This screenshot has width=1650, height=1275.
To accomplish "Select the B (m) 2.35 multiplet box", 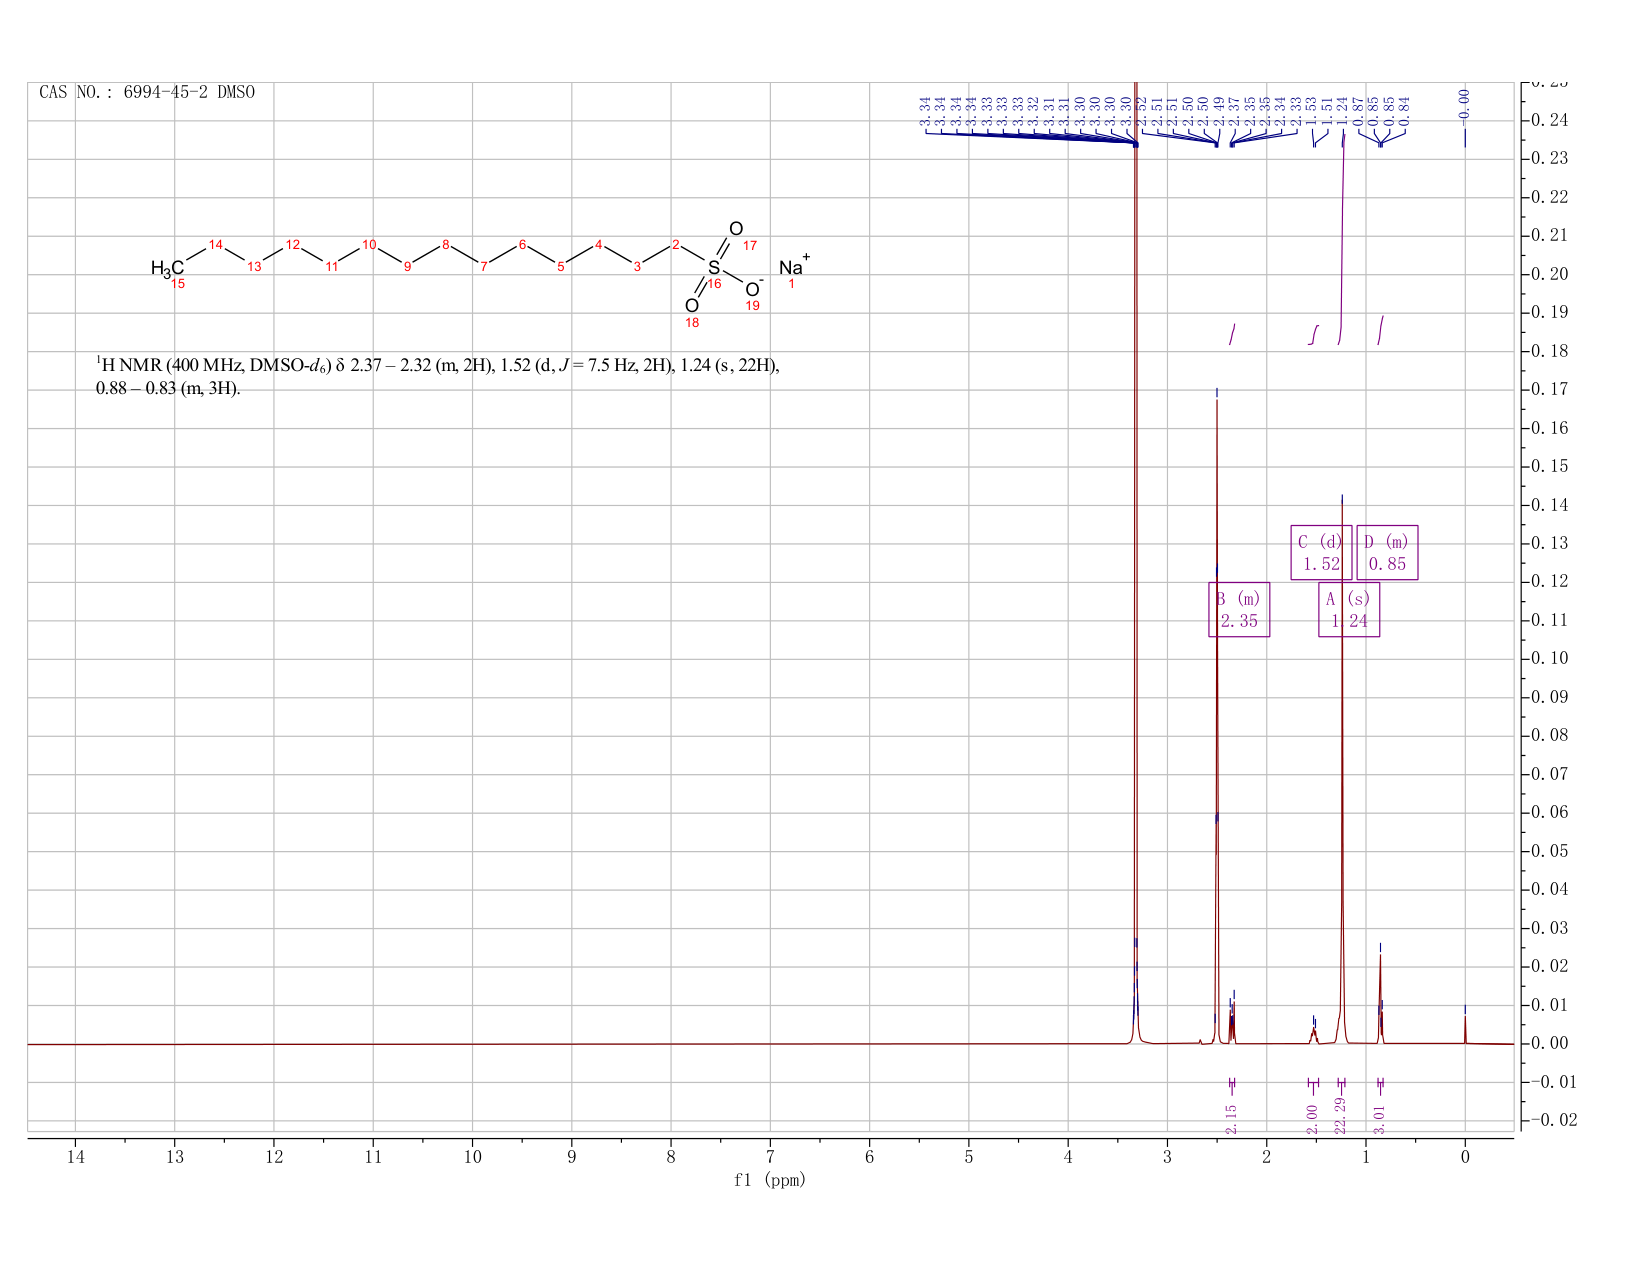I will pyautogui.click(x=1239, y=609).
